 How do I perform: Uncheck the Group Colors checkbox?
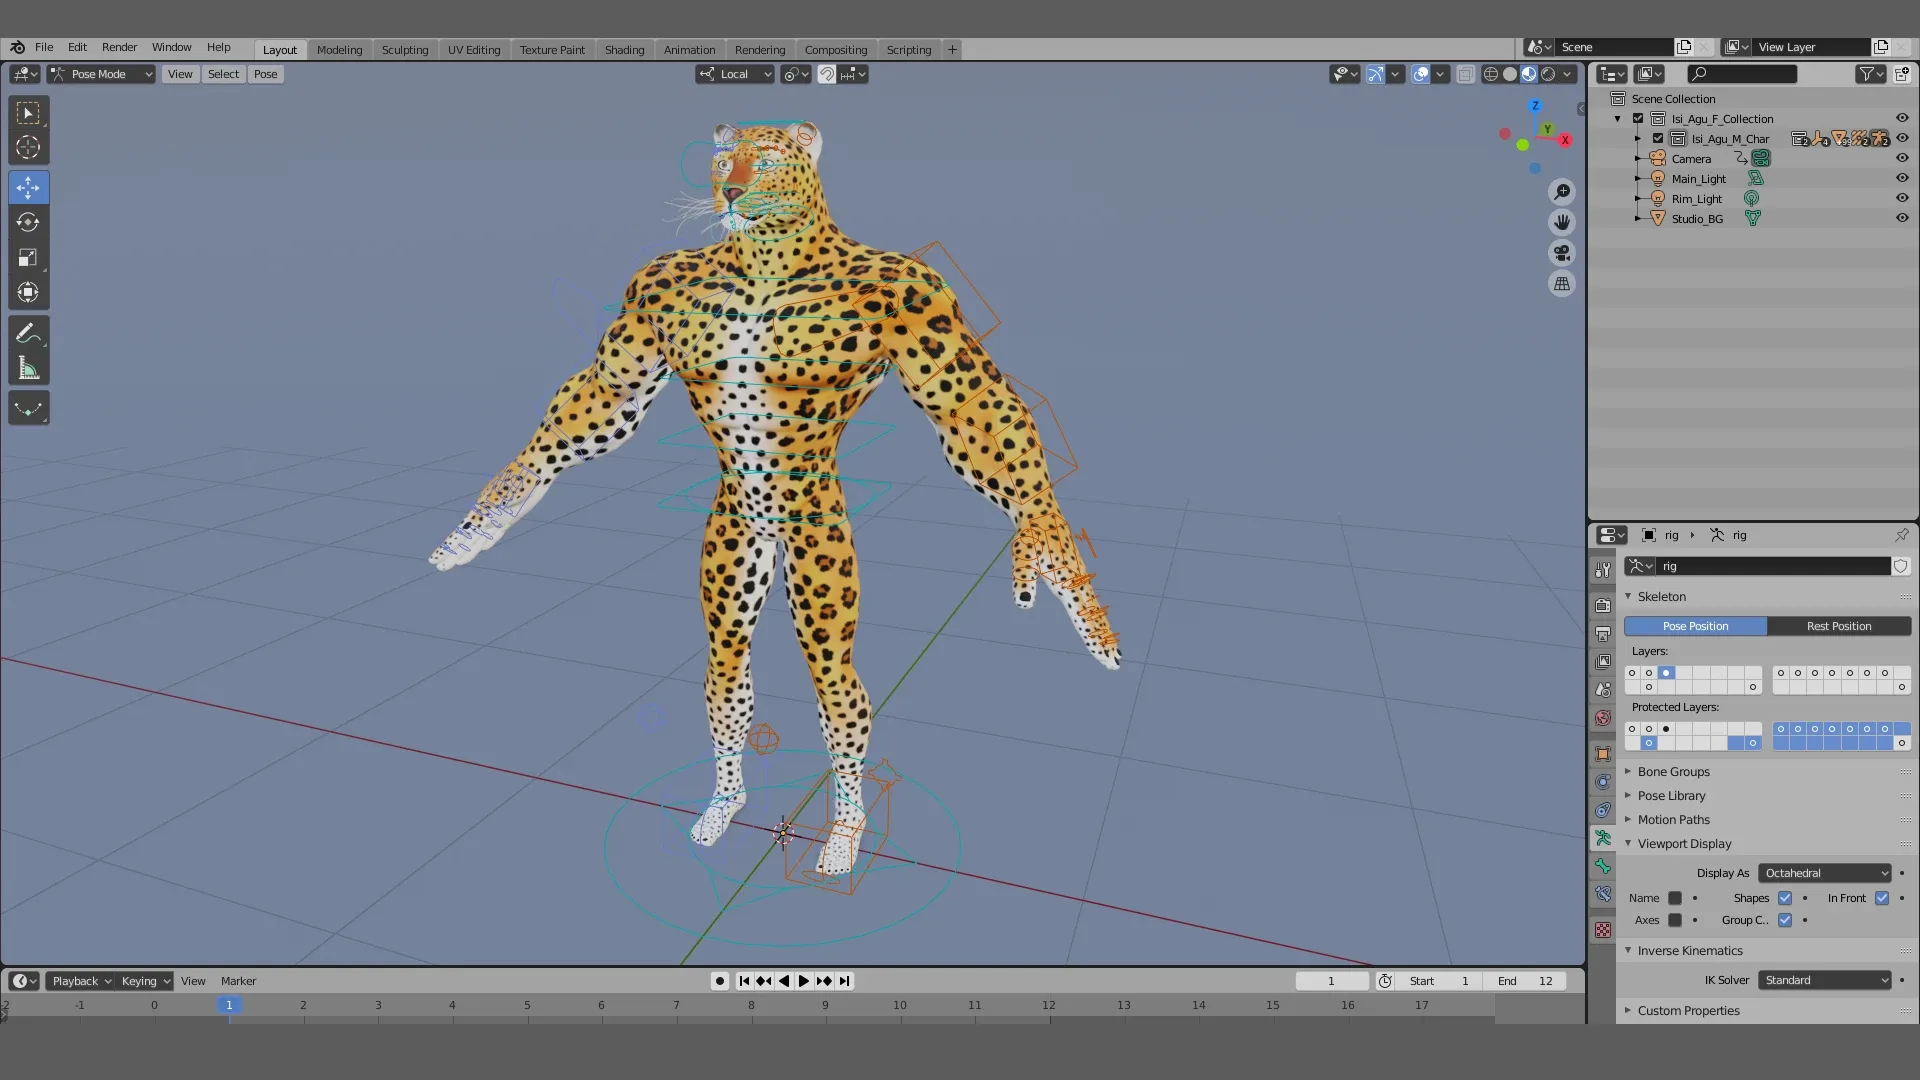(x=1785, y=920)
